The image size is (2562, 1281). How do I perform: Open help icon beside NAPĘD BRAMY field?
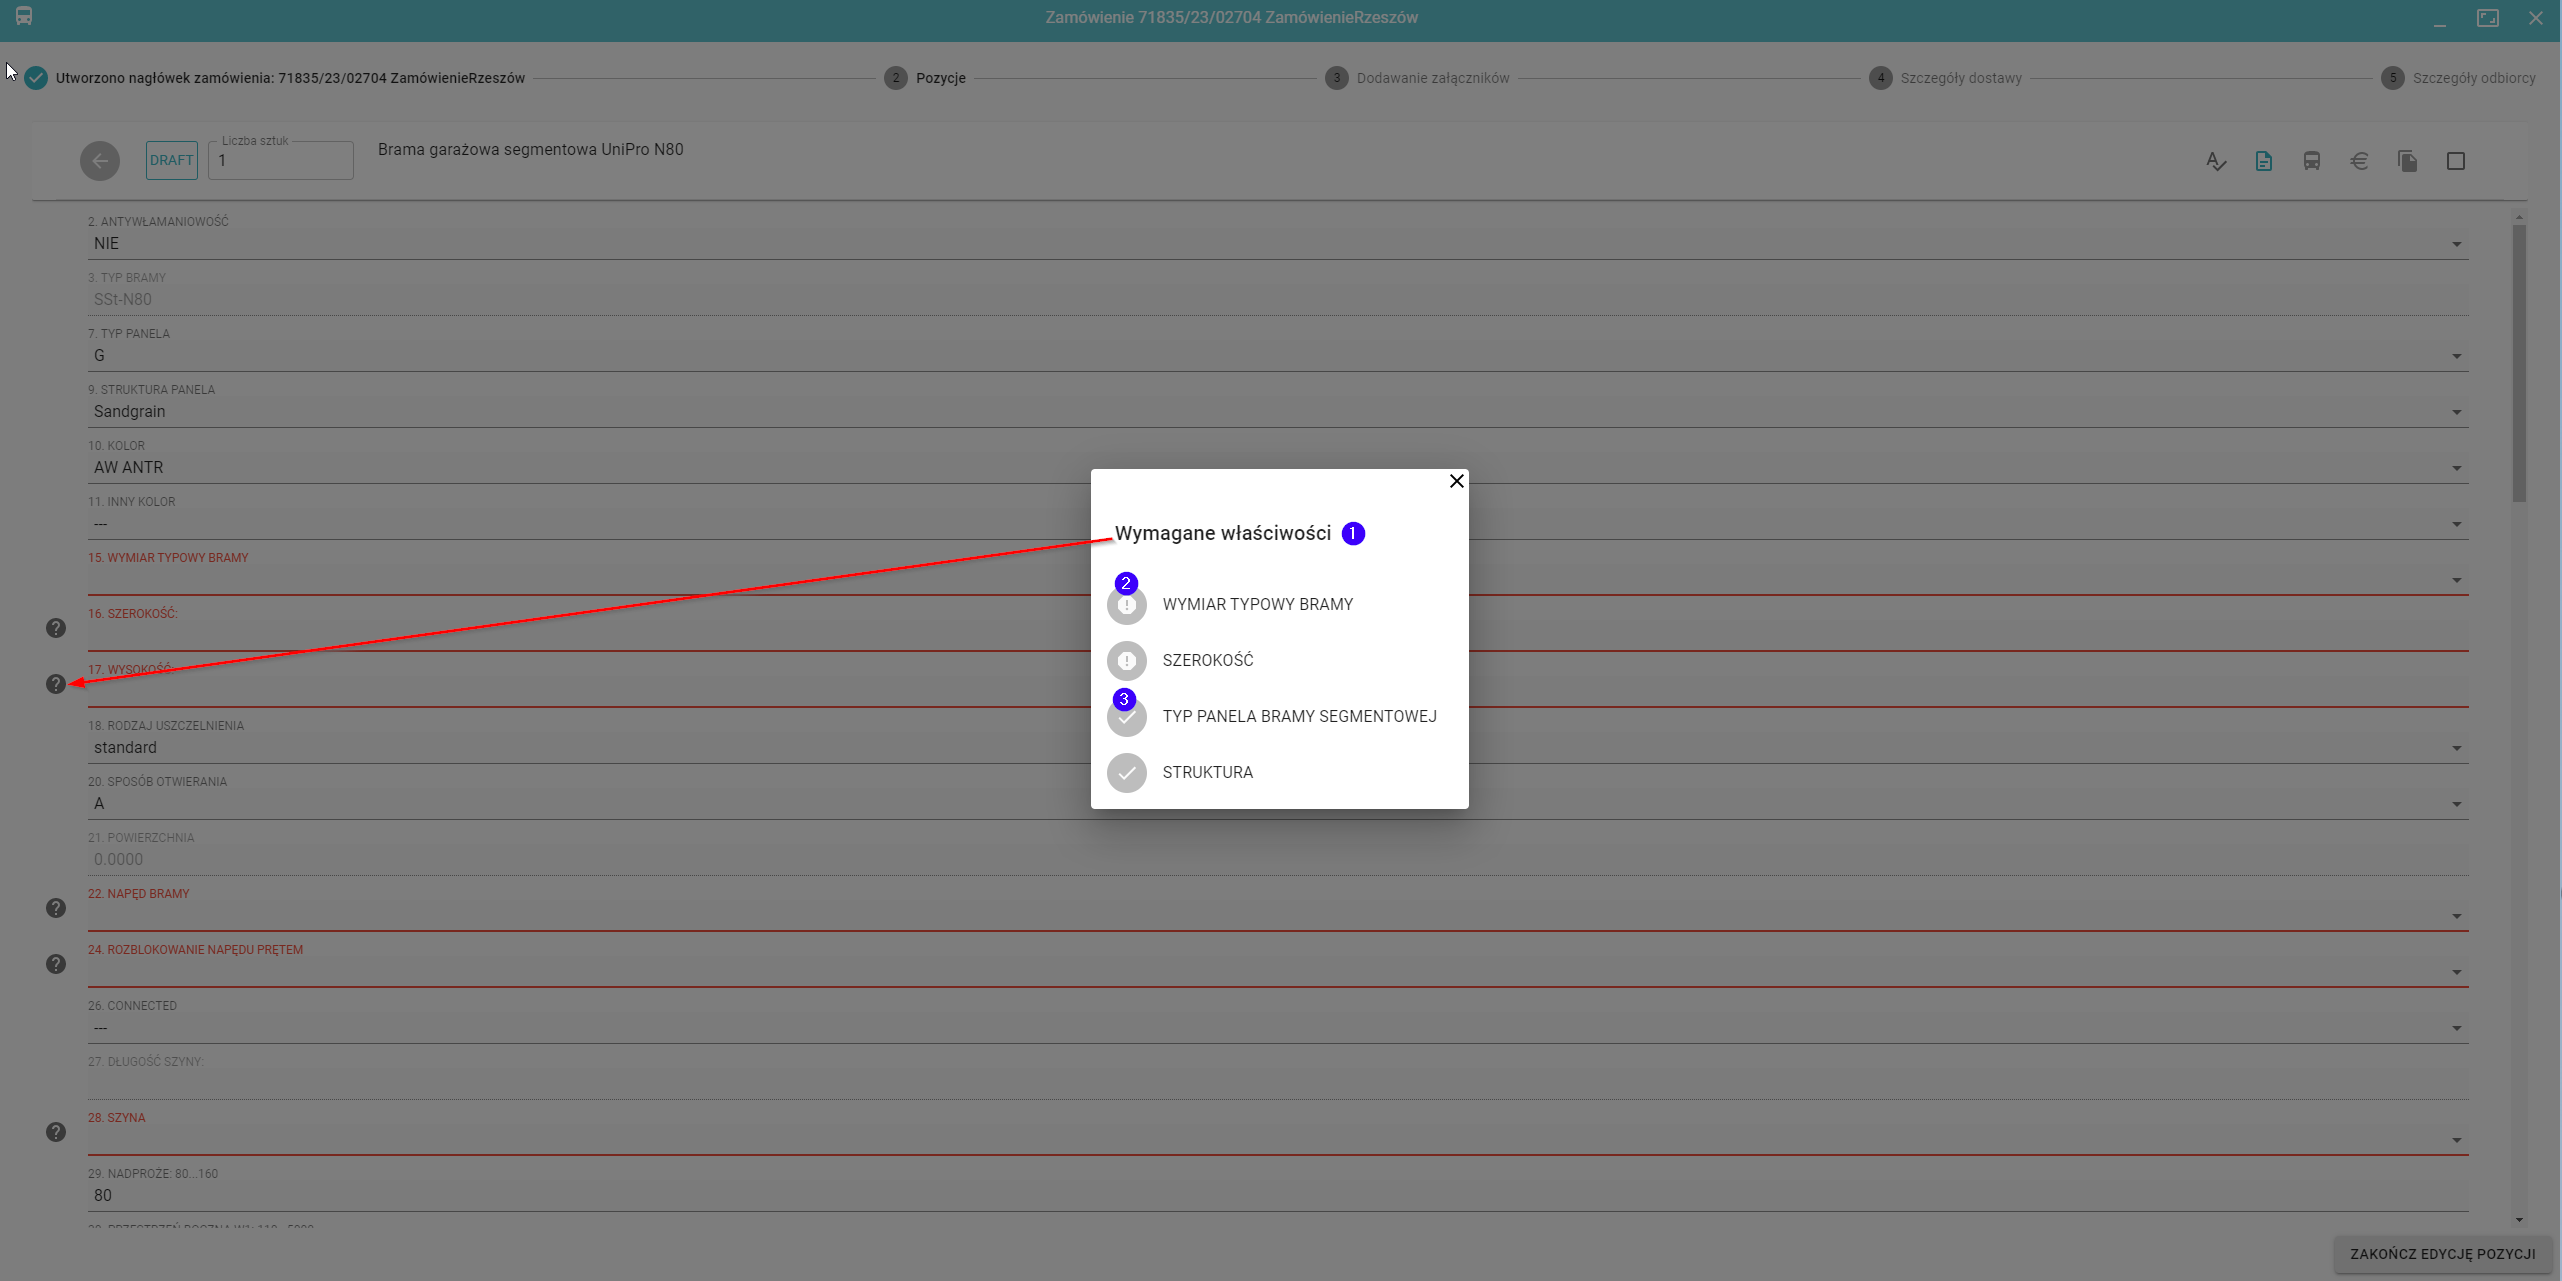click(x=56, y=908)
